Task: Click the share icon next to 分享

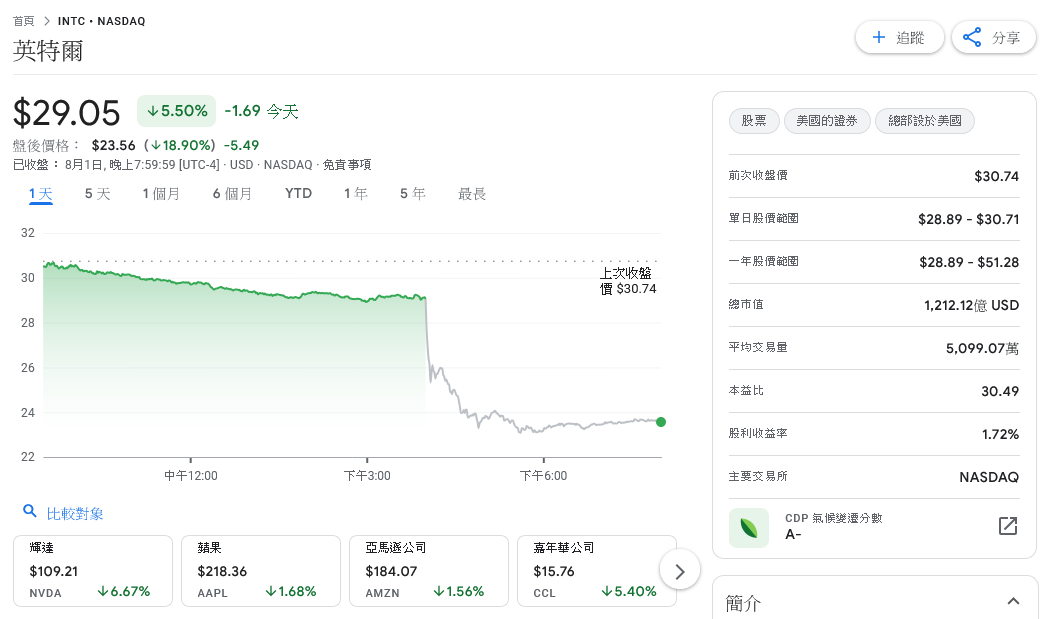Action: 972,38
